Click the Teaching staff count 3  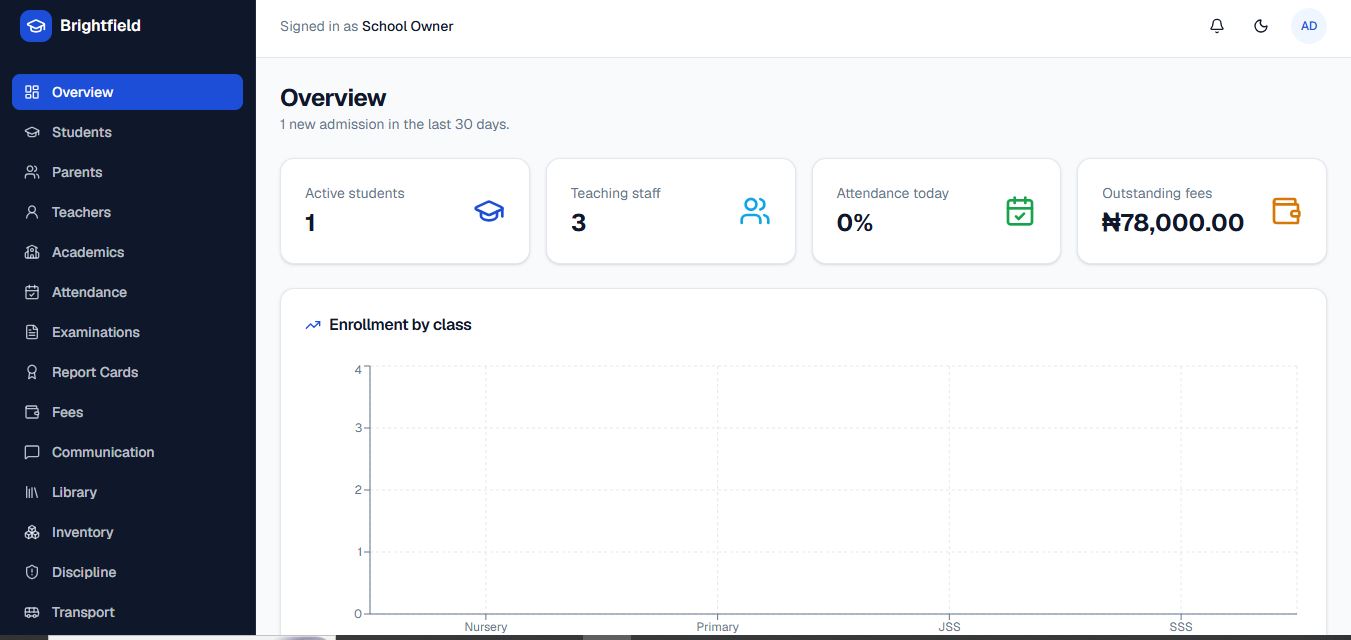[x=578, y=223]
